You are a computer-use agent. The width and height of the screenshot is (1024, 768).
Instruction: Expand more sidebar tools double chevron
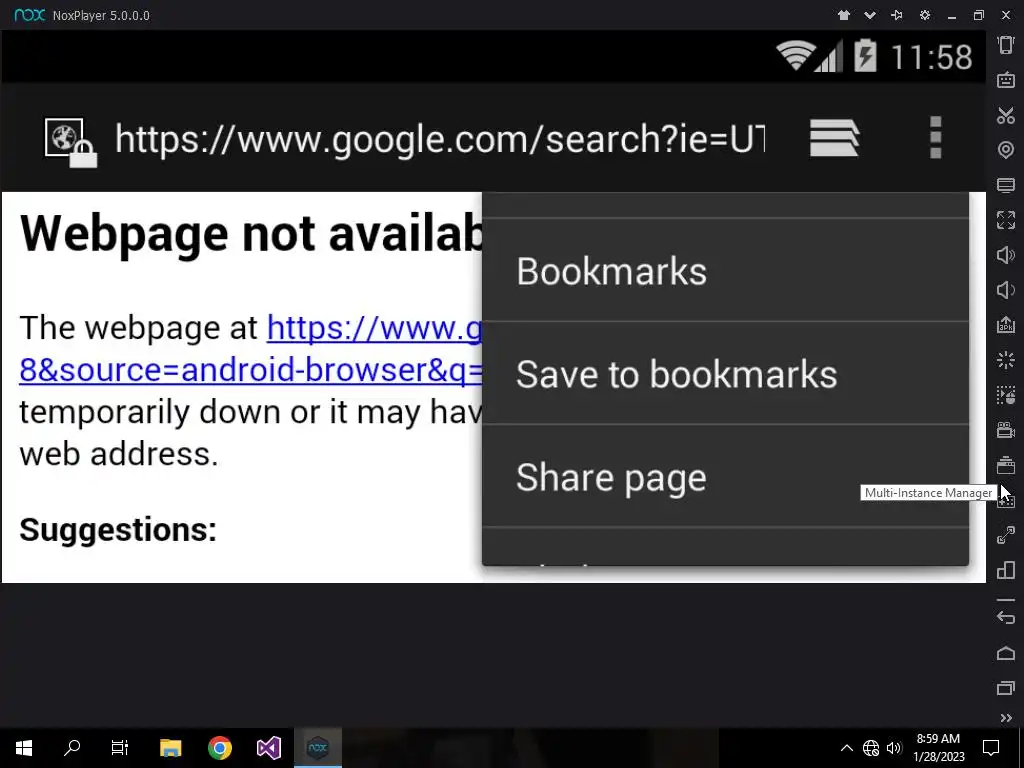pos(1006,718)
